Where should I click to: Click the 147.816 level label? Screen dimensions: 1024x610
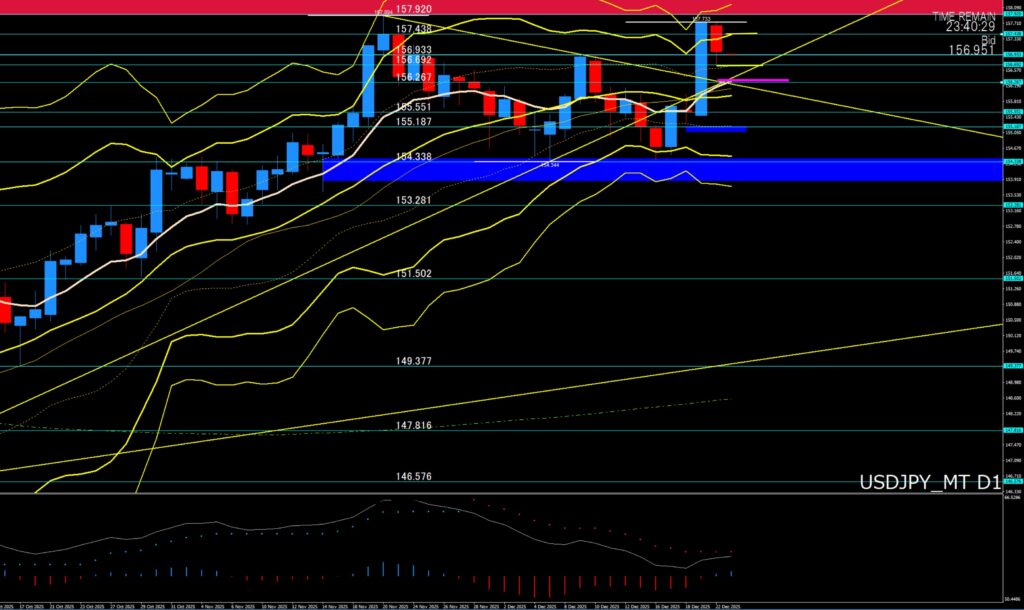[x=413, y=425]
